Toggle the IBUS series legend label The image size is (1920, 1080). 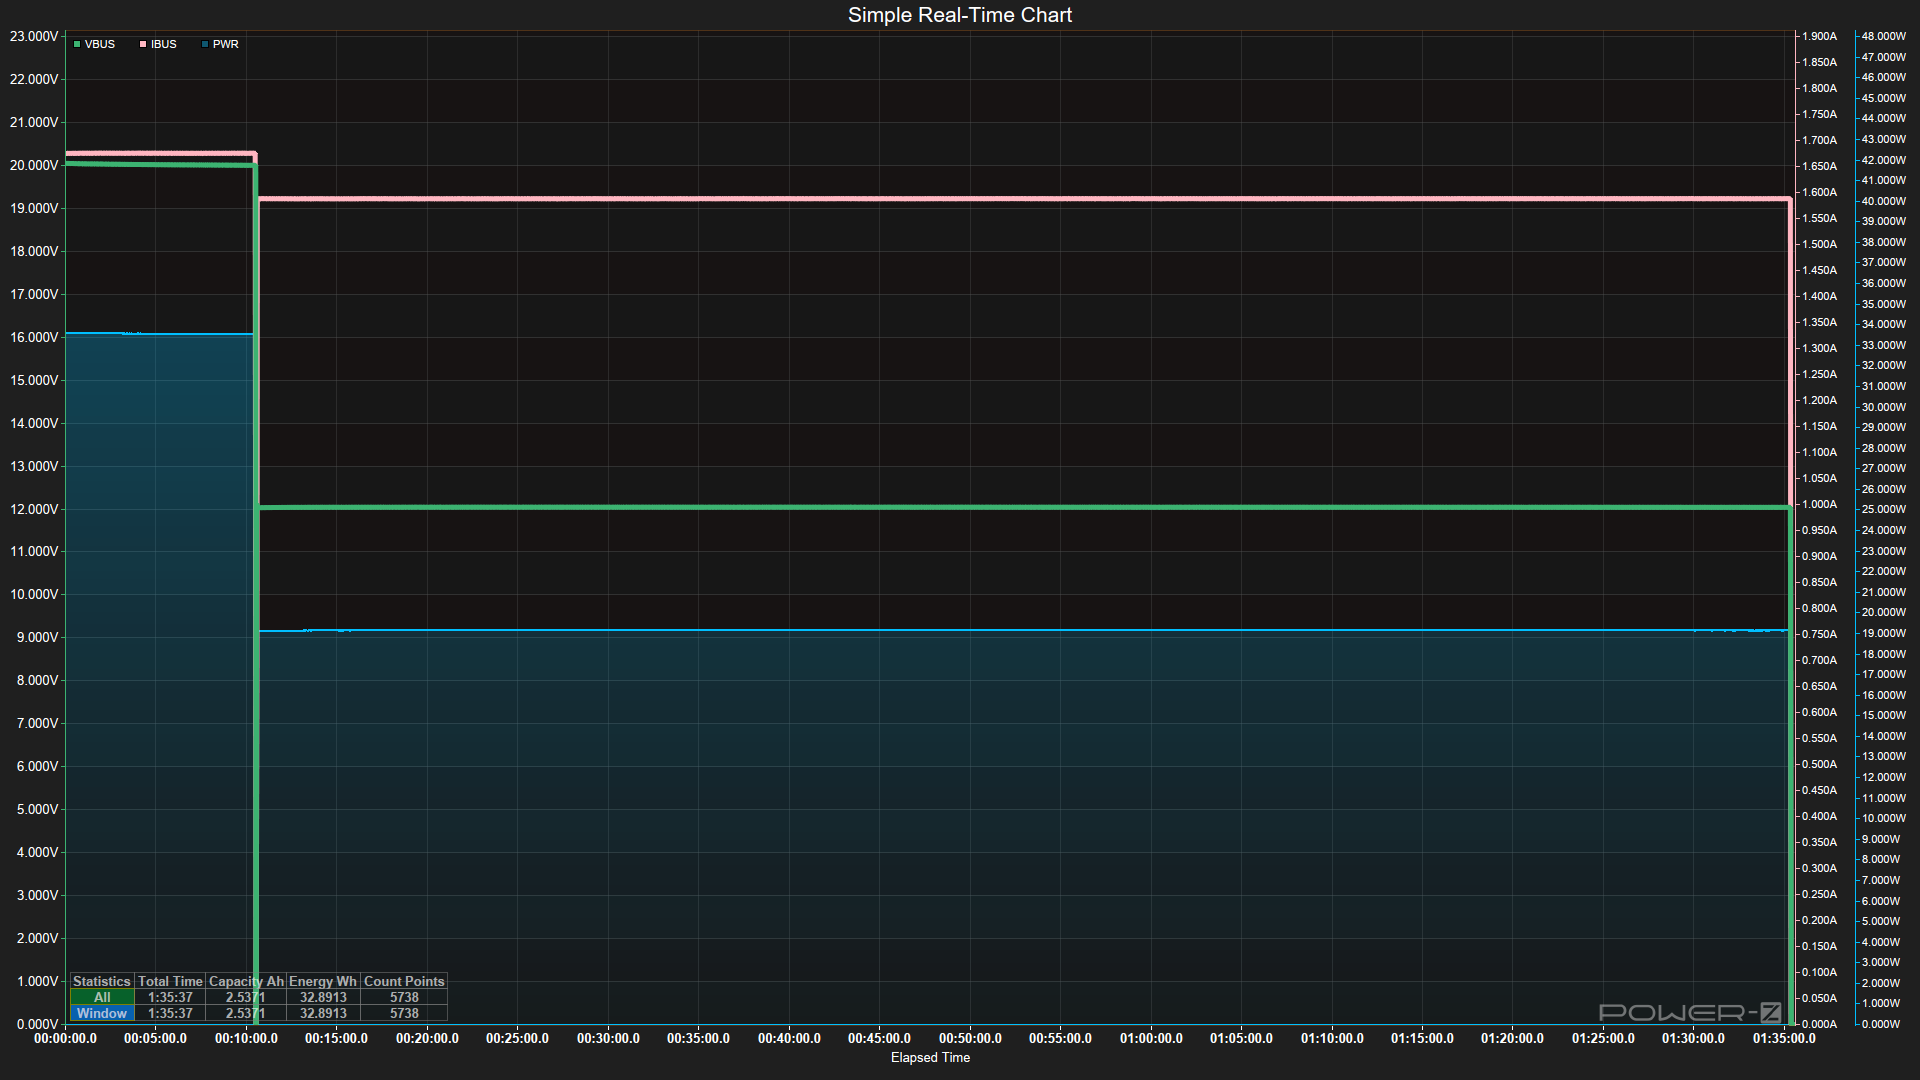pyautogui.click(x=164, y=45)
